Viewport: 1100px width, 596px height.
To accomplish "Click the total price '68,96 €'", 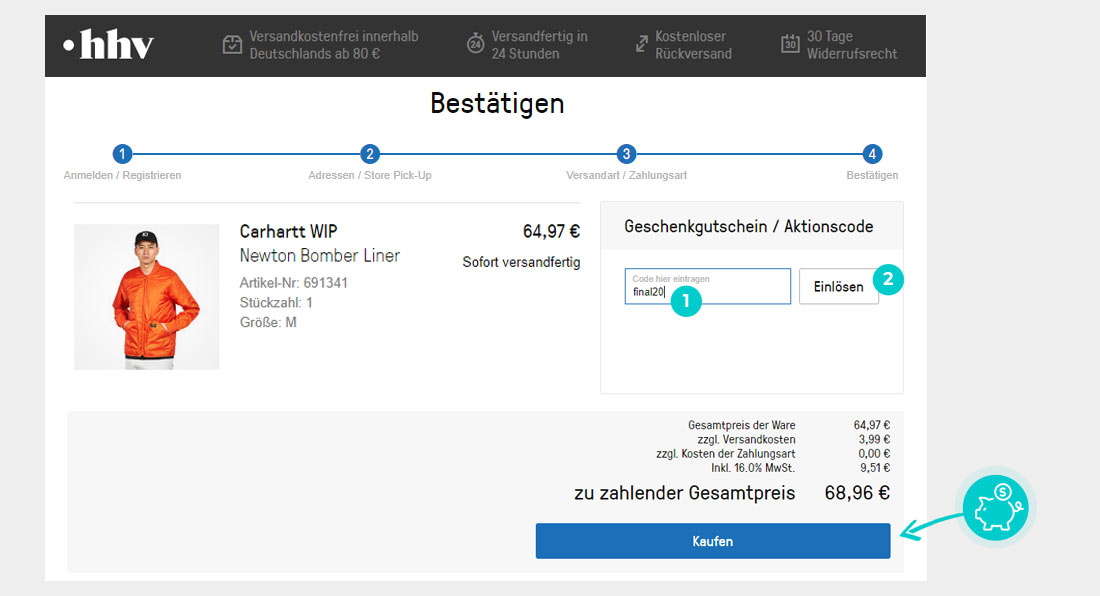I will tap(857, 493).
